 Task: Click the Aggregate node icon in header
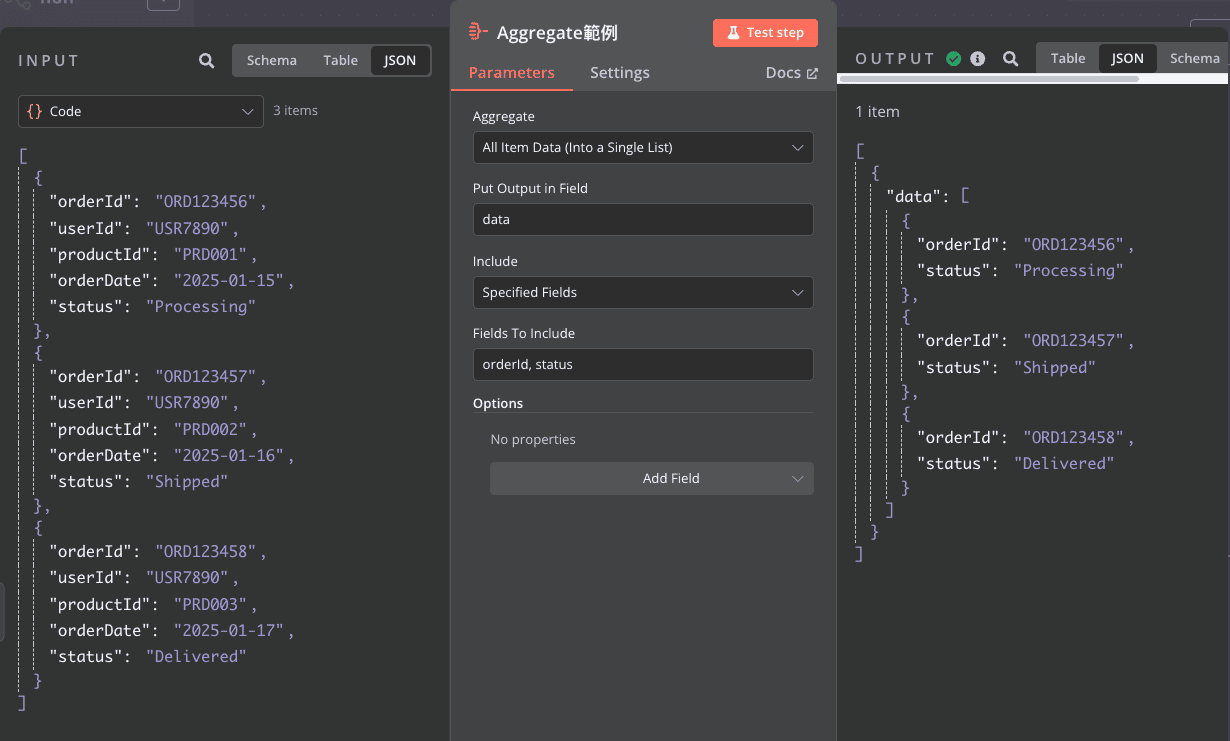[479, 32]
